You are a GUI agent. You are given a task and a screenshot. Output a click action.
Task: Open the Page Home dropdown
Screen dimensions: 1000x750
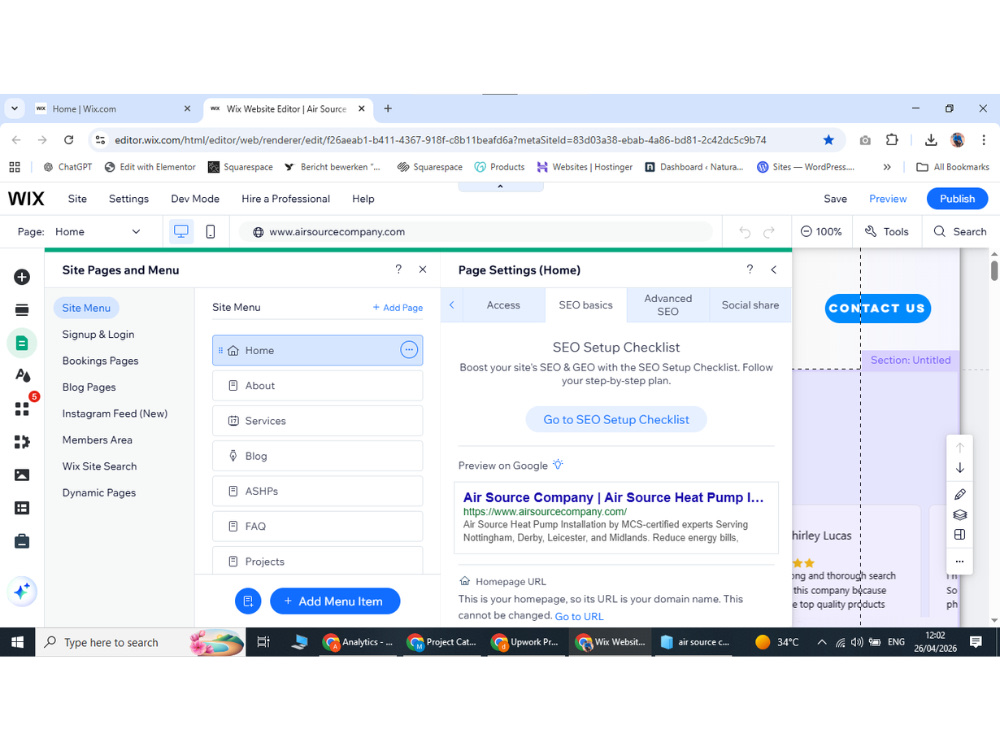coord(98,232)
